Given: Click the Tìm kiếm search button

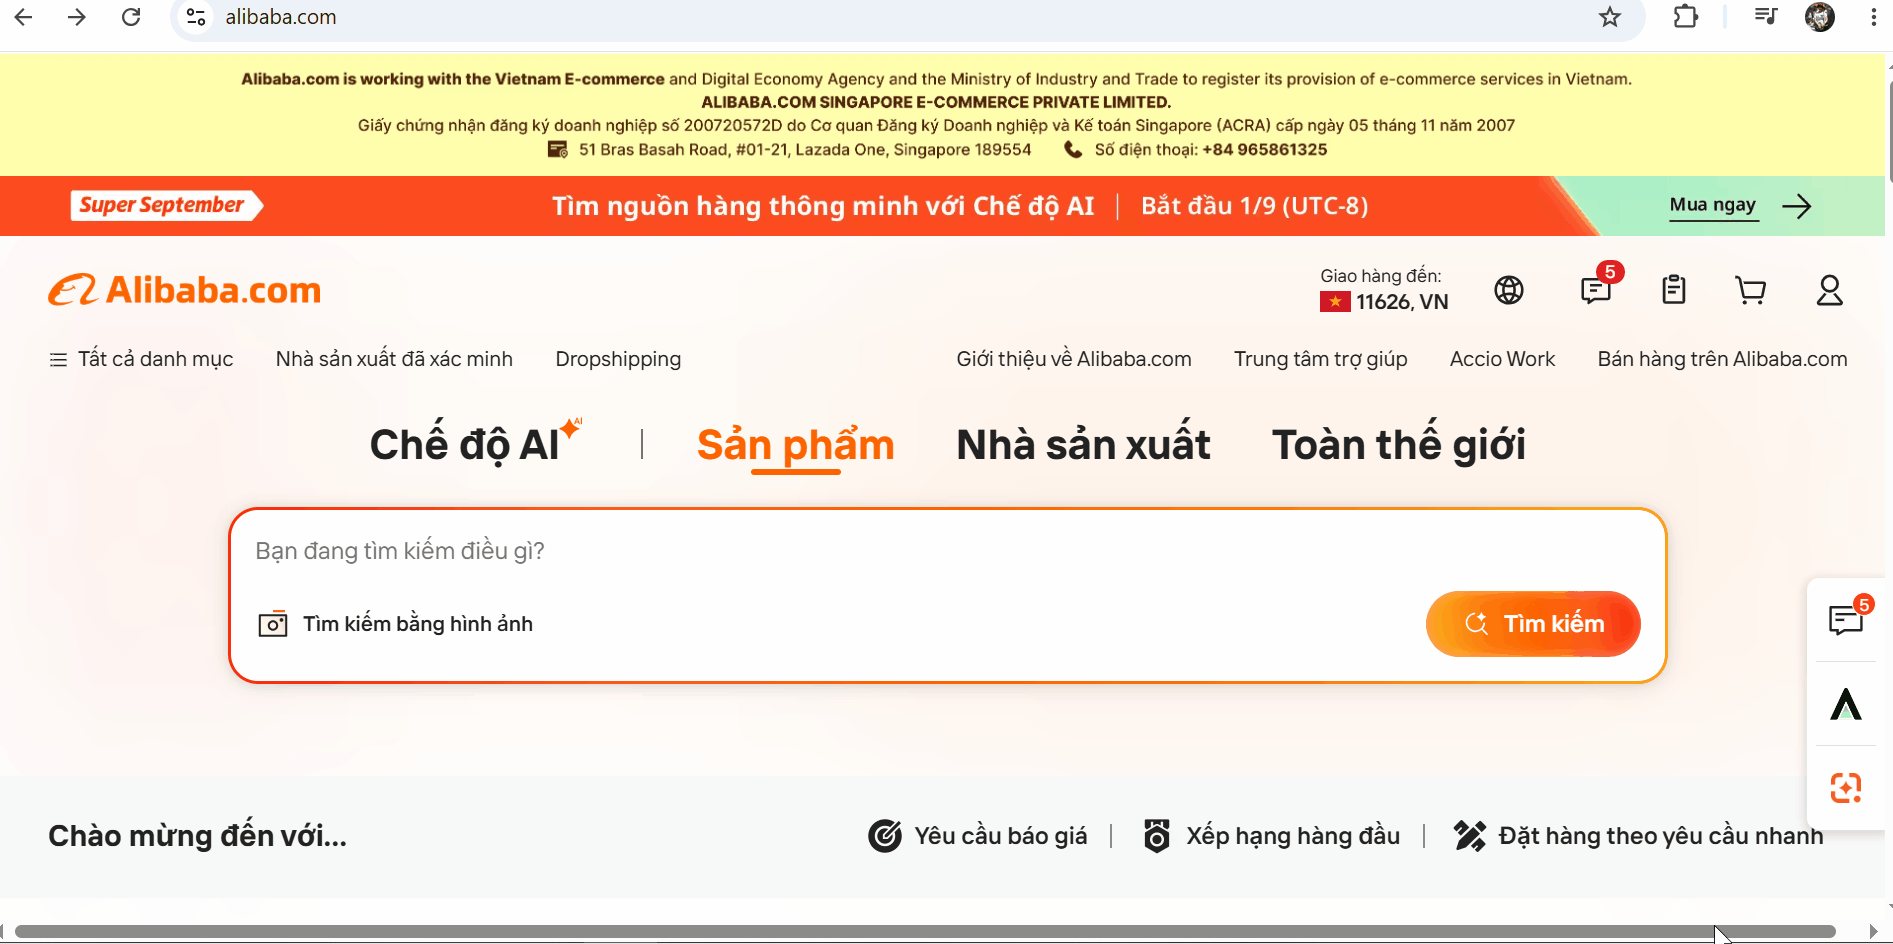Looking at the screenshot, I should pyautogui.click(x=1533, y=624).
